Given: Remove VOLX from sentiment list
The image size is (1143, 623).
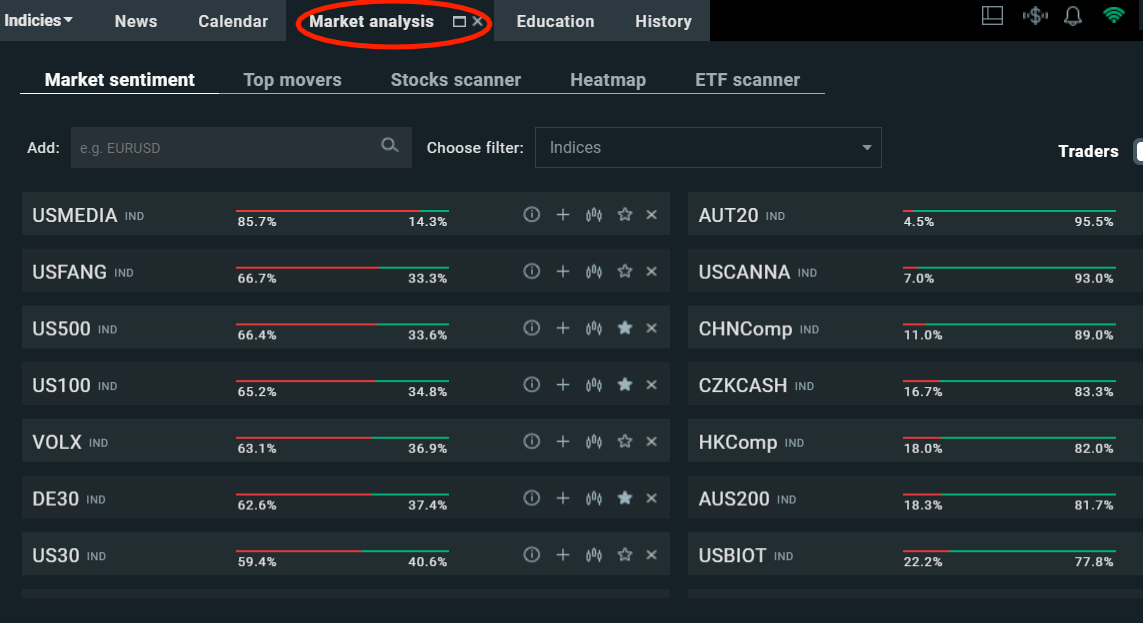Looking at the screenshot, I should 651,441.
